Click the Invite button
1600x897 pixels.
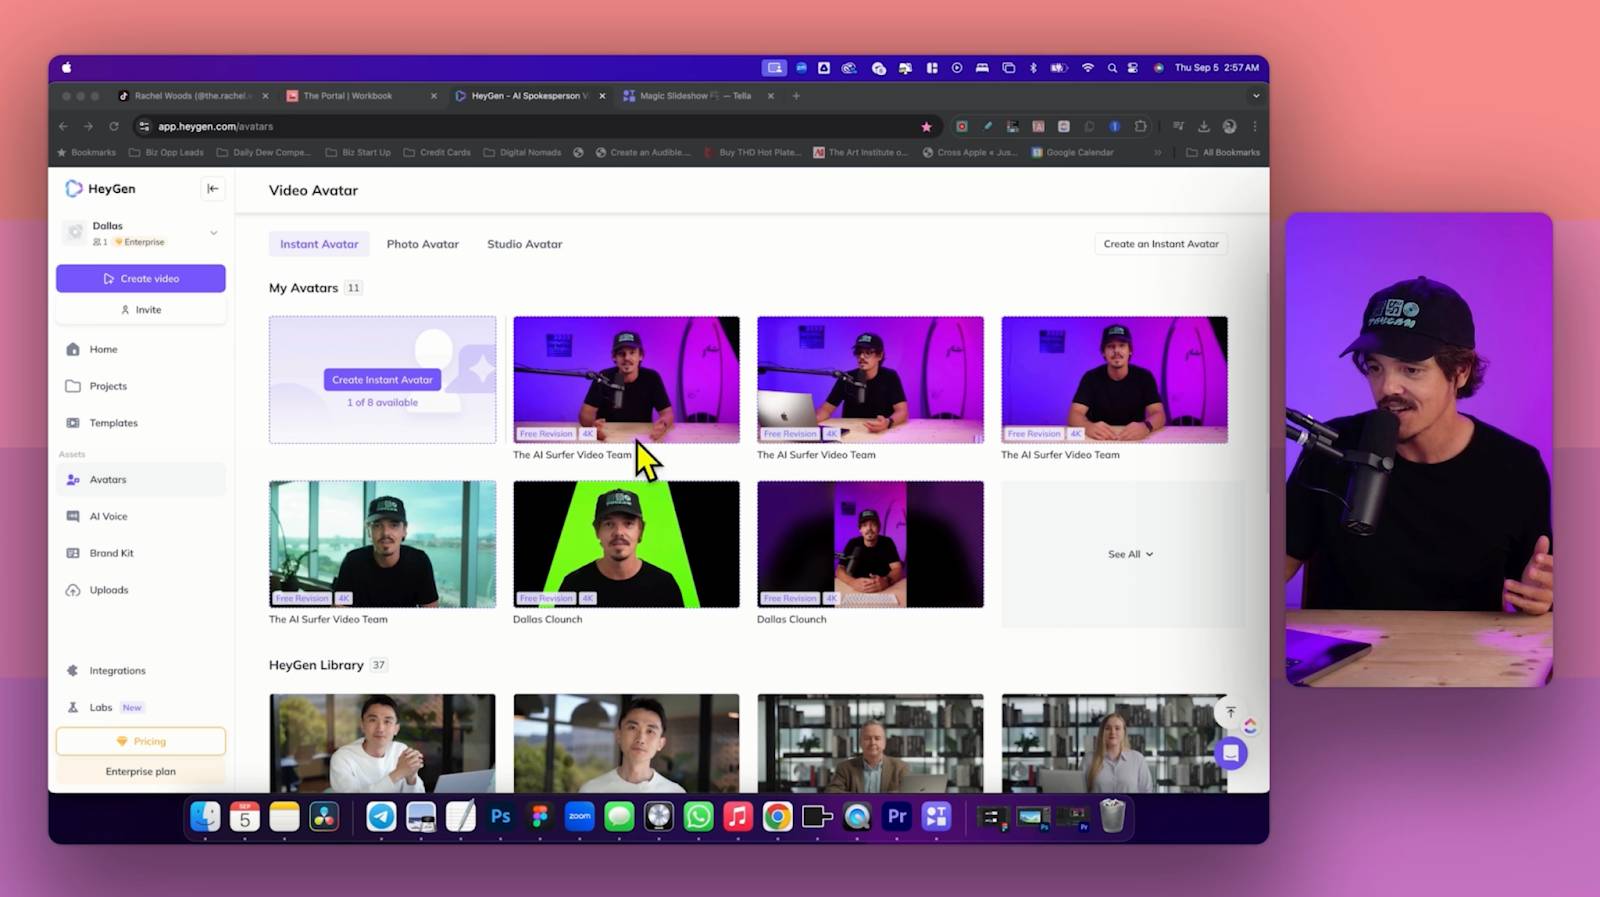click(141, 310)
